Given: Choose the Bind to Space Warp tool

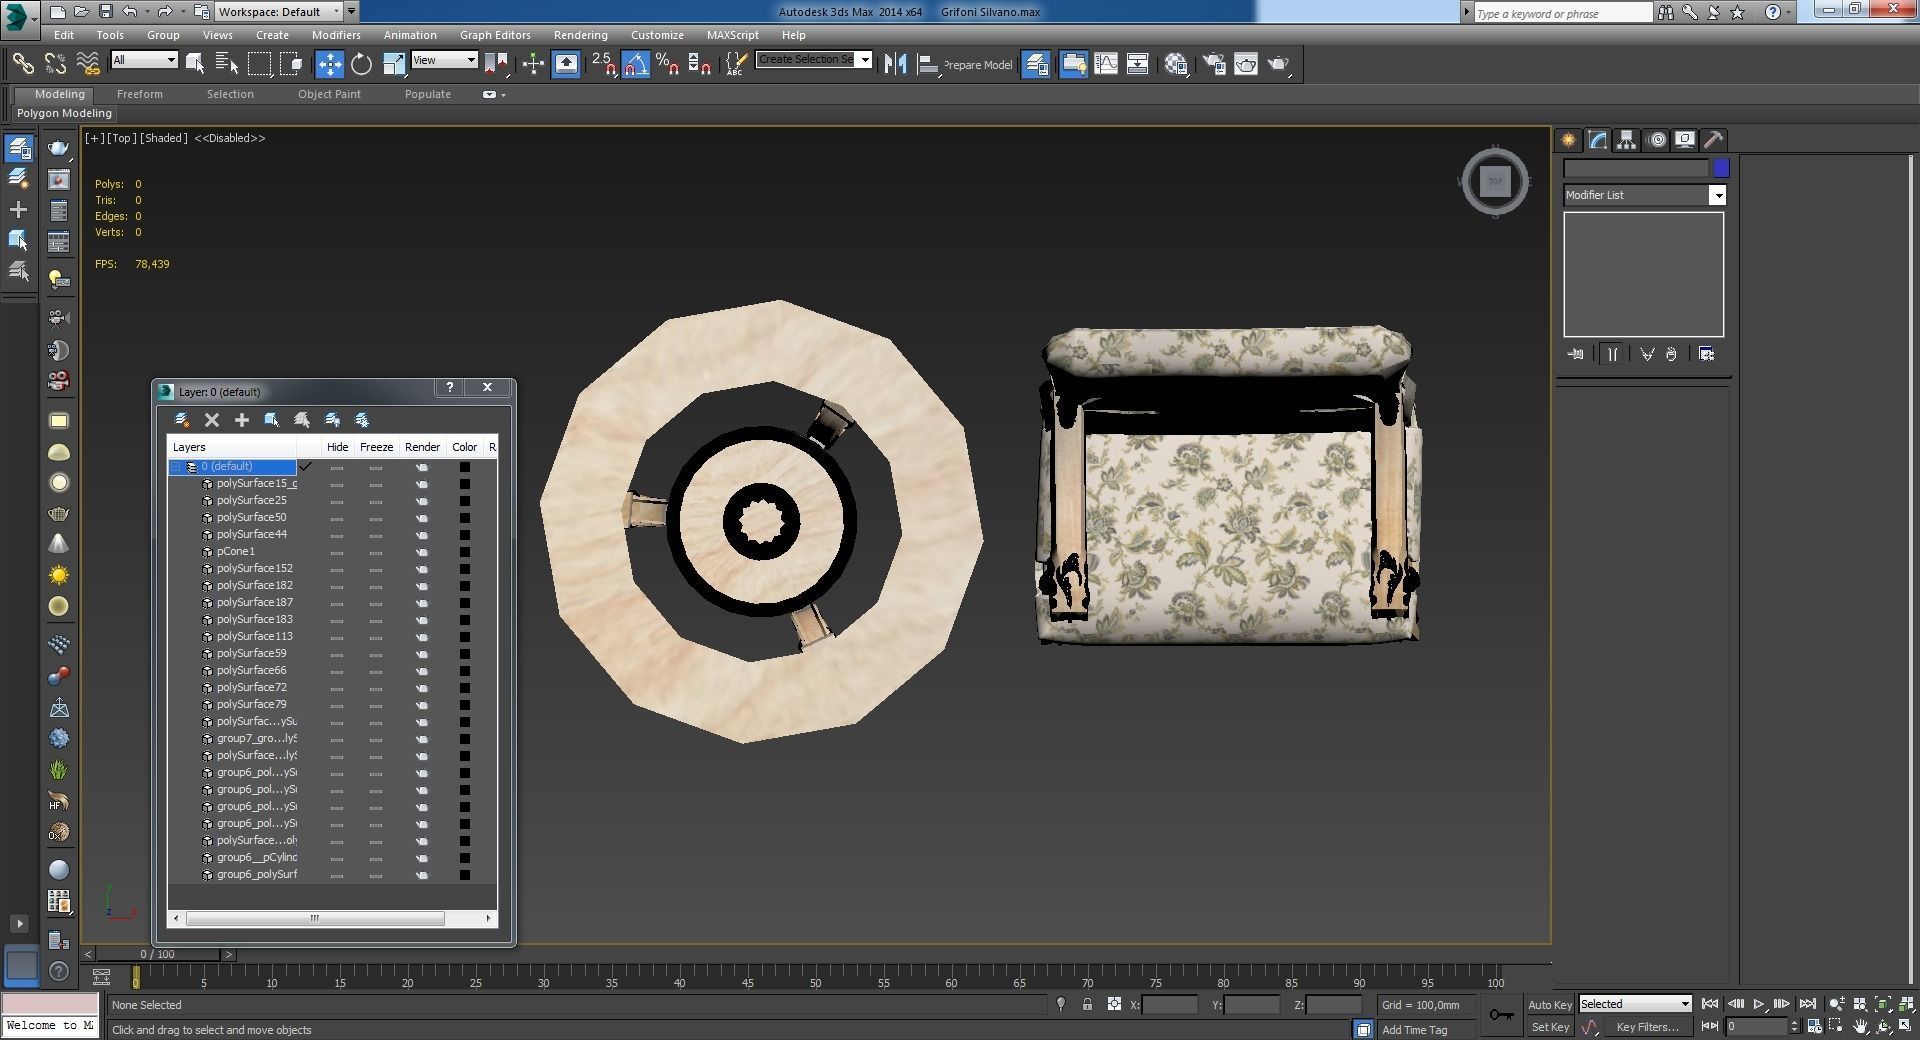Looking at the screenshot, I should [x=88, y=64].
